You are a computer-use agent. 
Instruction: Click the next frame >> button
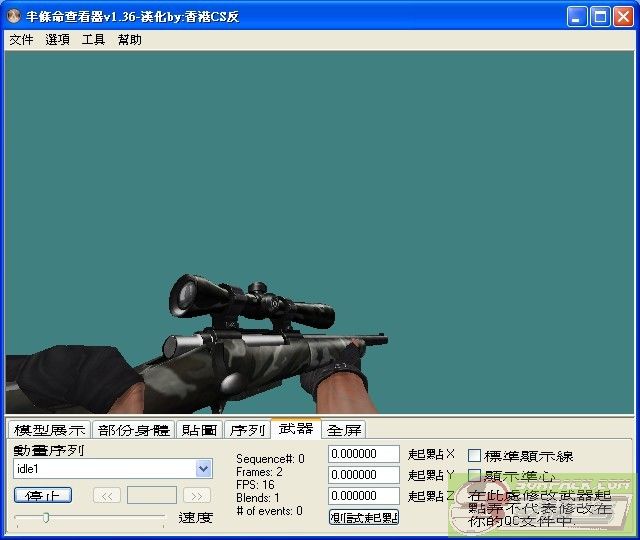pyautogui.click(x=197, y=495)
